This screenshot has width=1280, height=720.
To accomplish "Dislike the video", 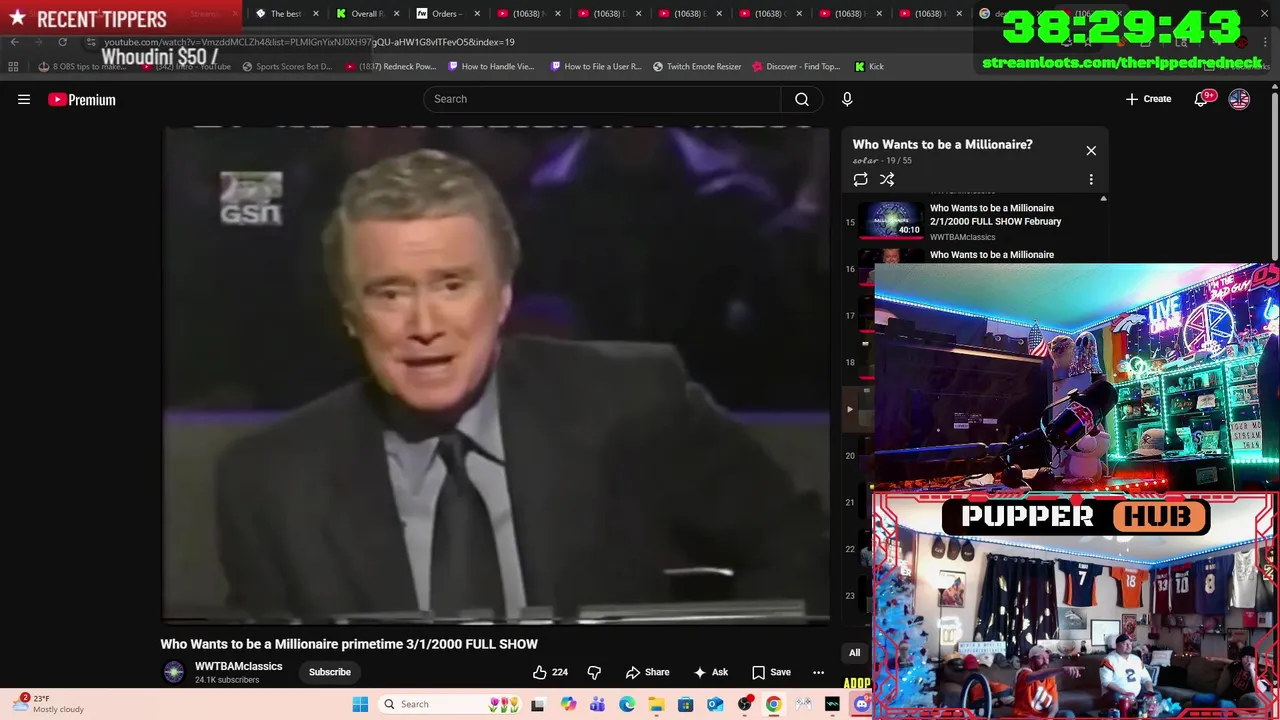I will (x=594, y=672).
